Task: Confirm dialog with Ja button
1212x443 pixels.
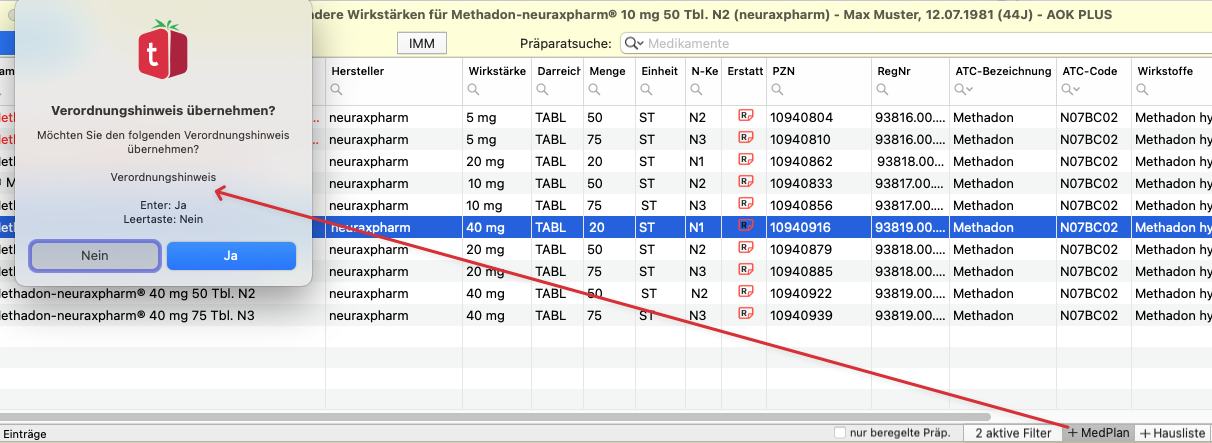Action: pyautogui.click(x=231, y=256)
